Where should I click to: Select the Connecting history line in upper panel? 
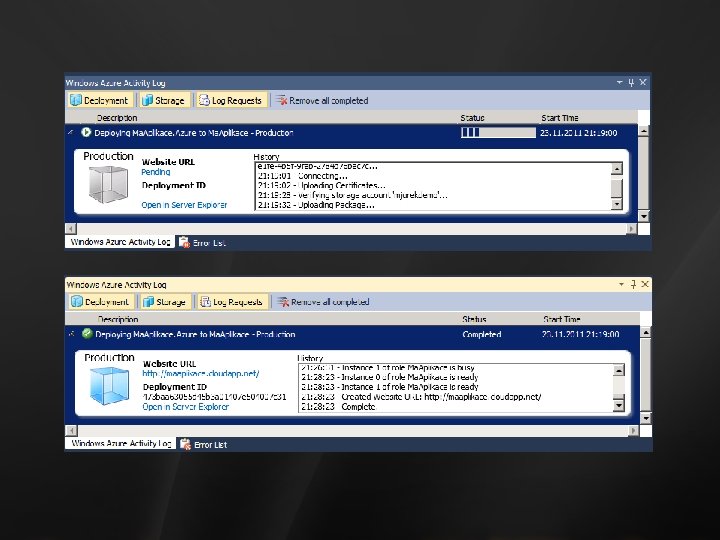303,176
